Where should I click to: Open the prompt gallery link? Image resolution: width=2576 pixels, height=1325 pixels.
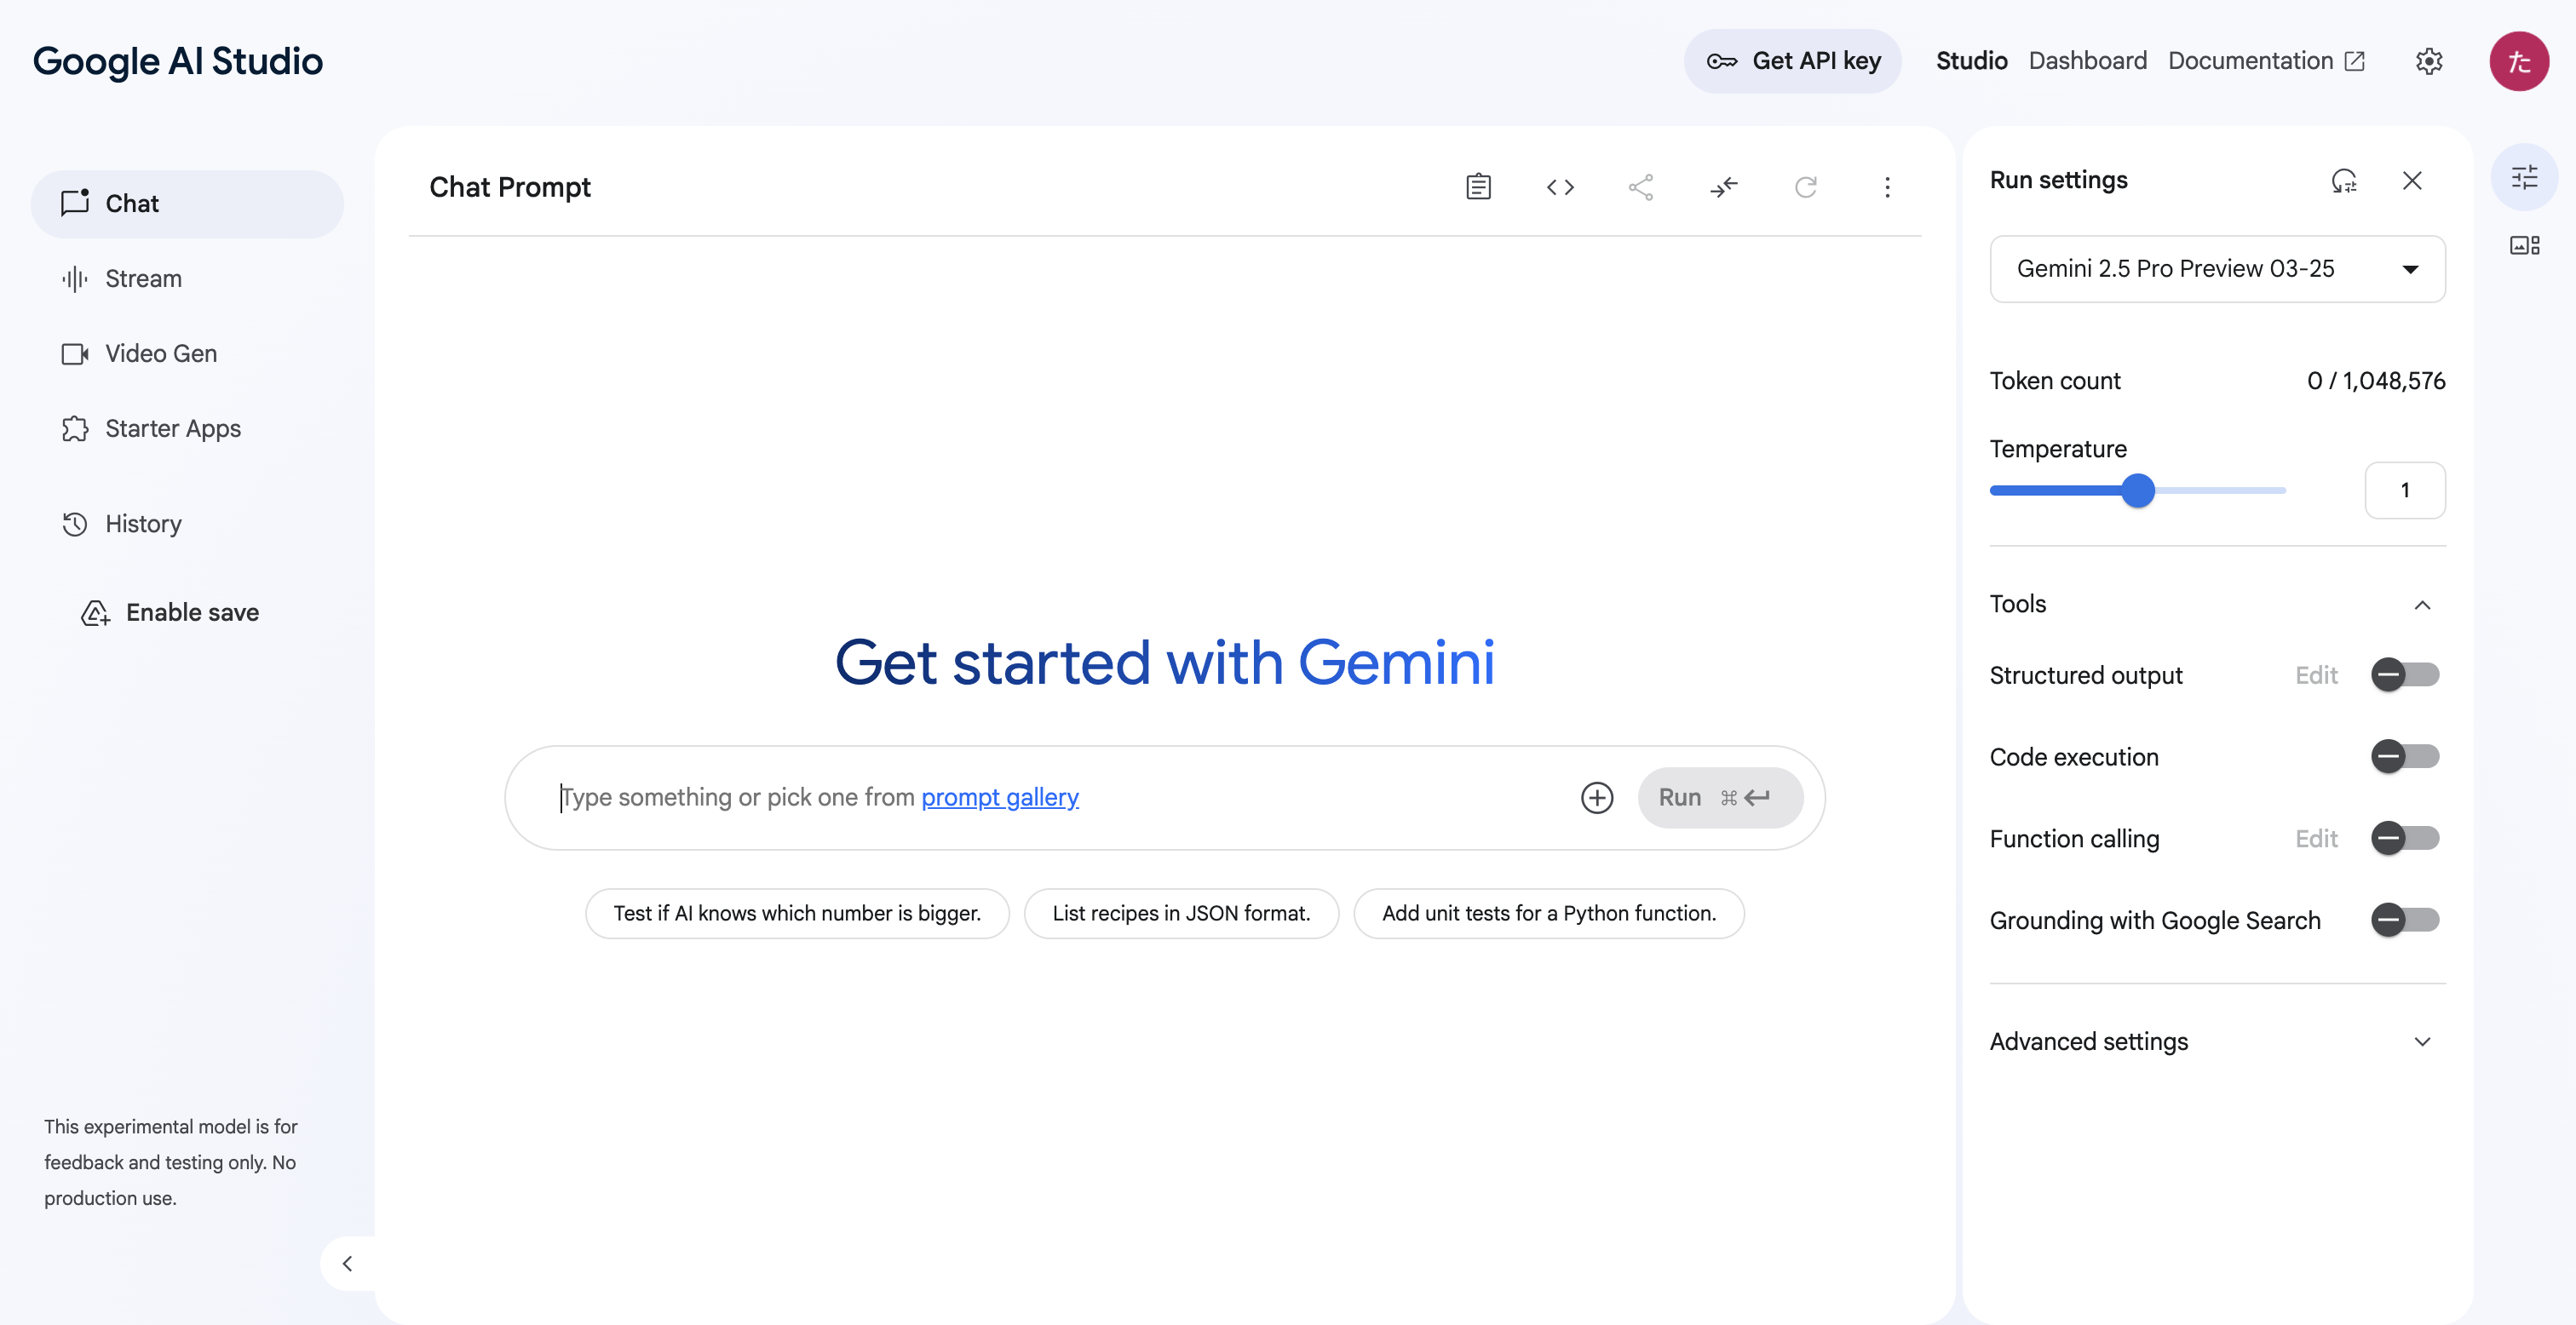pyautogui.click(x=999, y=797)
